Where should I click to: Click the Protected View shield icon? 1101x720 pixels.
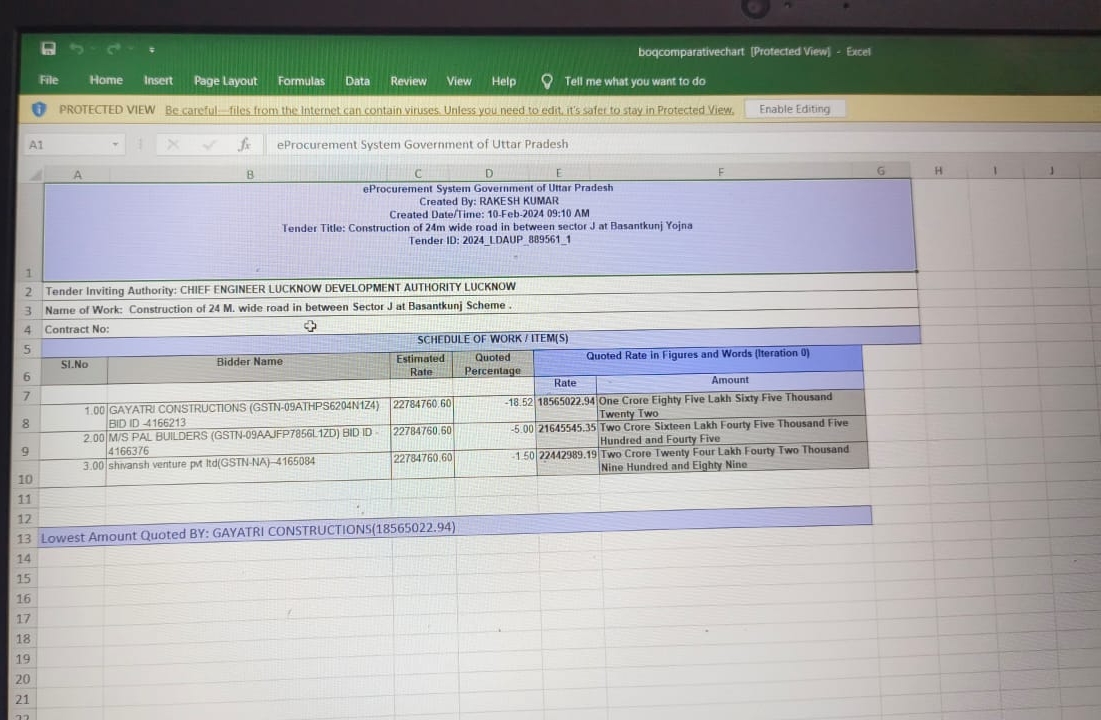click(x=39, y=109)
